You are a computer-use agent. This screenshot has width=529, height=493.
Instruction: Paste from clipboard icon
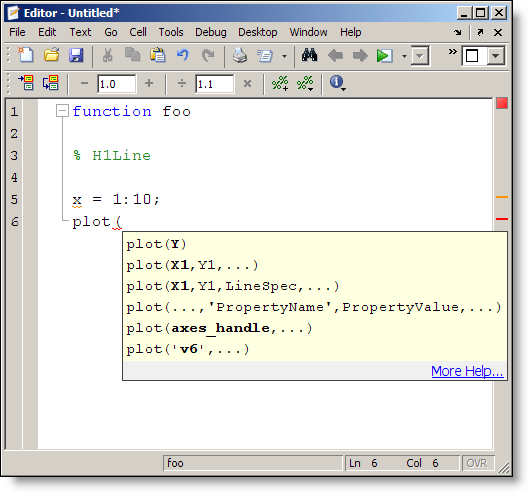point(158,55)
